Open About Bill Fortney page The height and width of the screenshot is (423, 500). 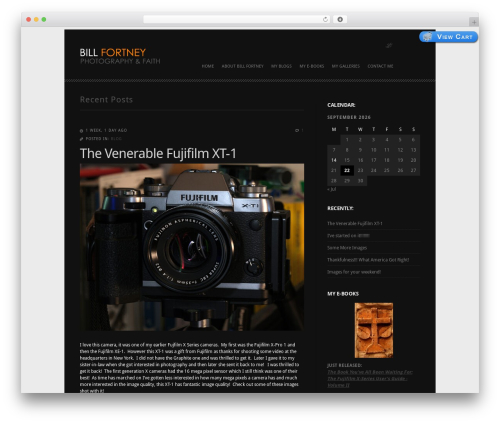pos(242,66)
